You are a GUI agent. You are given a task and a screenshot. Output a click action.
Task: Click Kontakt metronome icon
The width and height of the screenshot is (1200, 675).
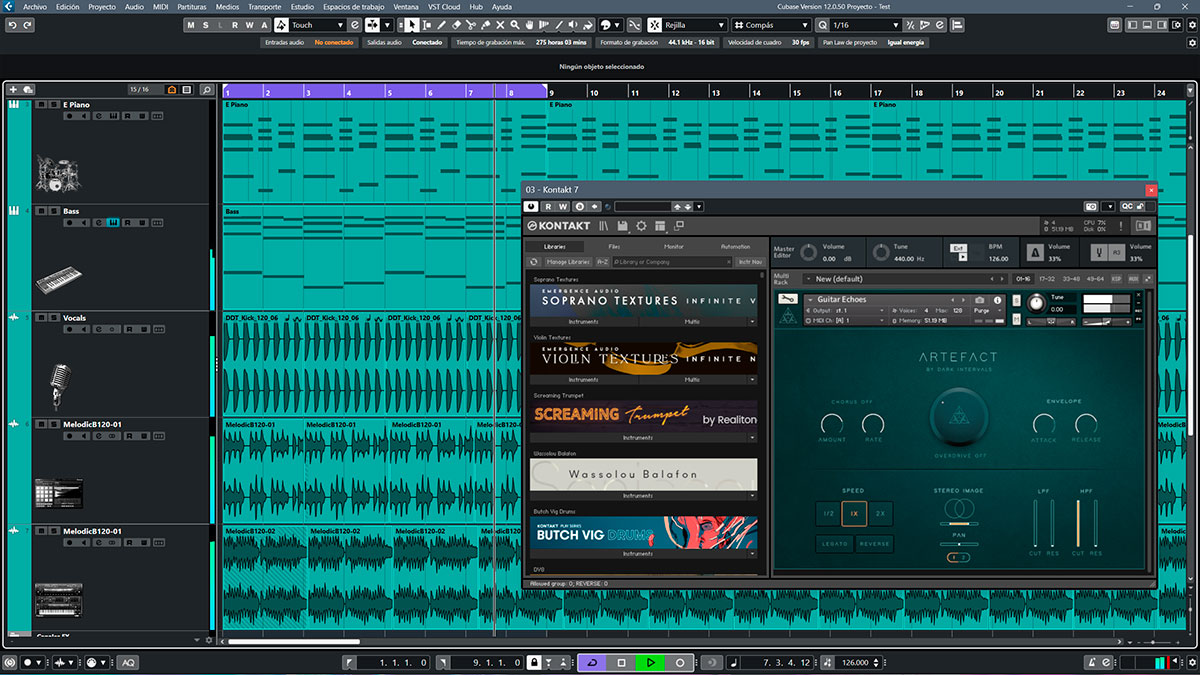pyautogui.click(x=1034, y=253)
